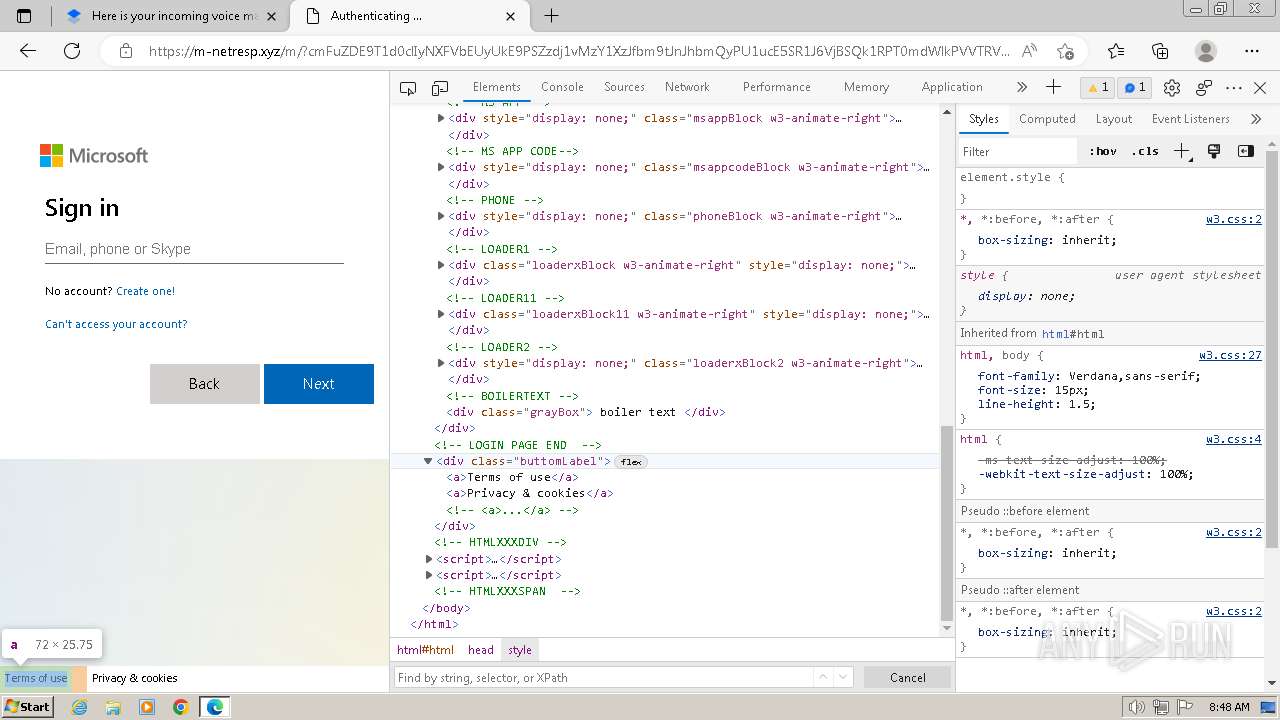Screen dimensions: 1280x720
Task: Follow the Create one! link
Action: (x=145, y=291)
